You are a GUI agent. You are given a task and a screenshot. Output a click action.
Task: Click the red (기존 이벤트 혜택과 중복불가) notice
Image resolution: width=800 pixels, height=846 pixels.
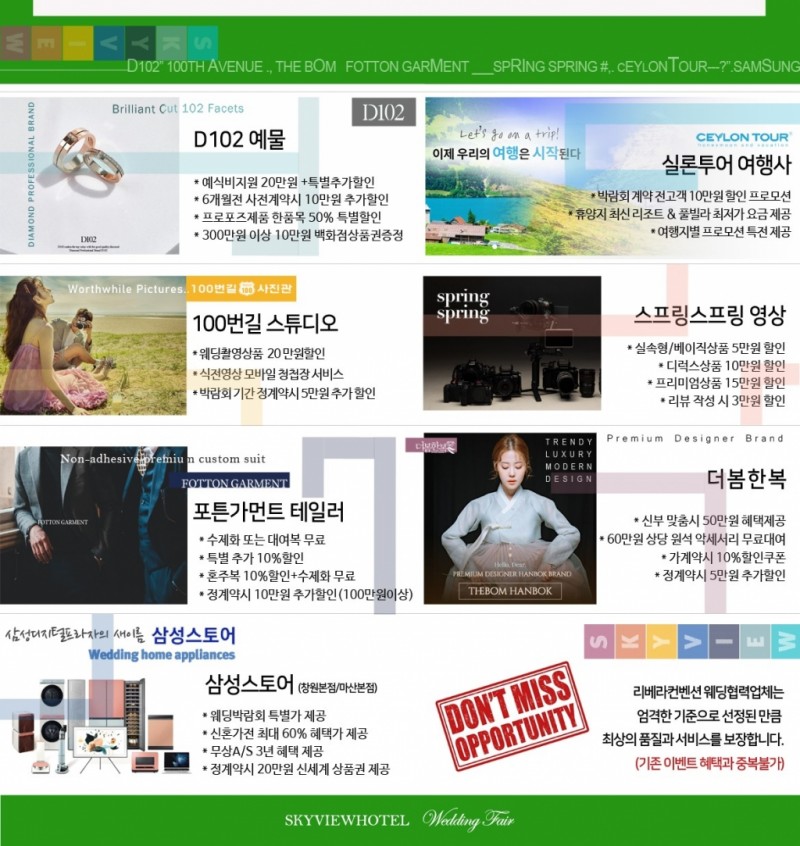click(x=710, y=763)
